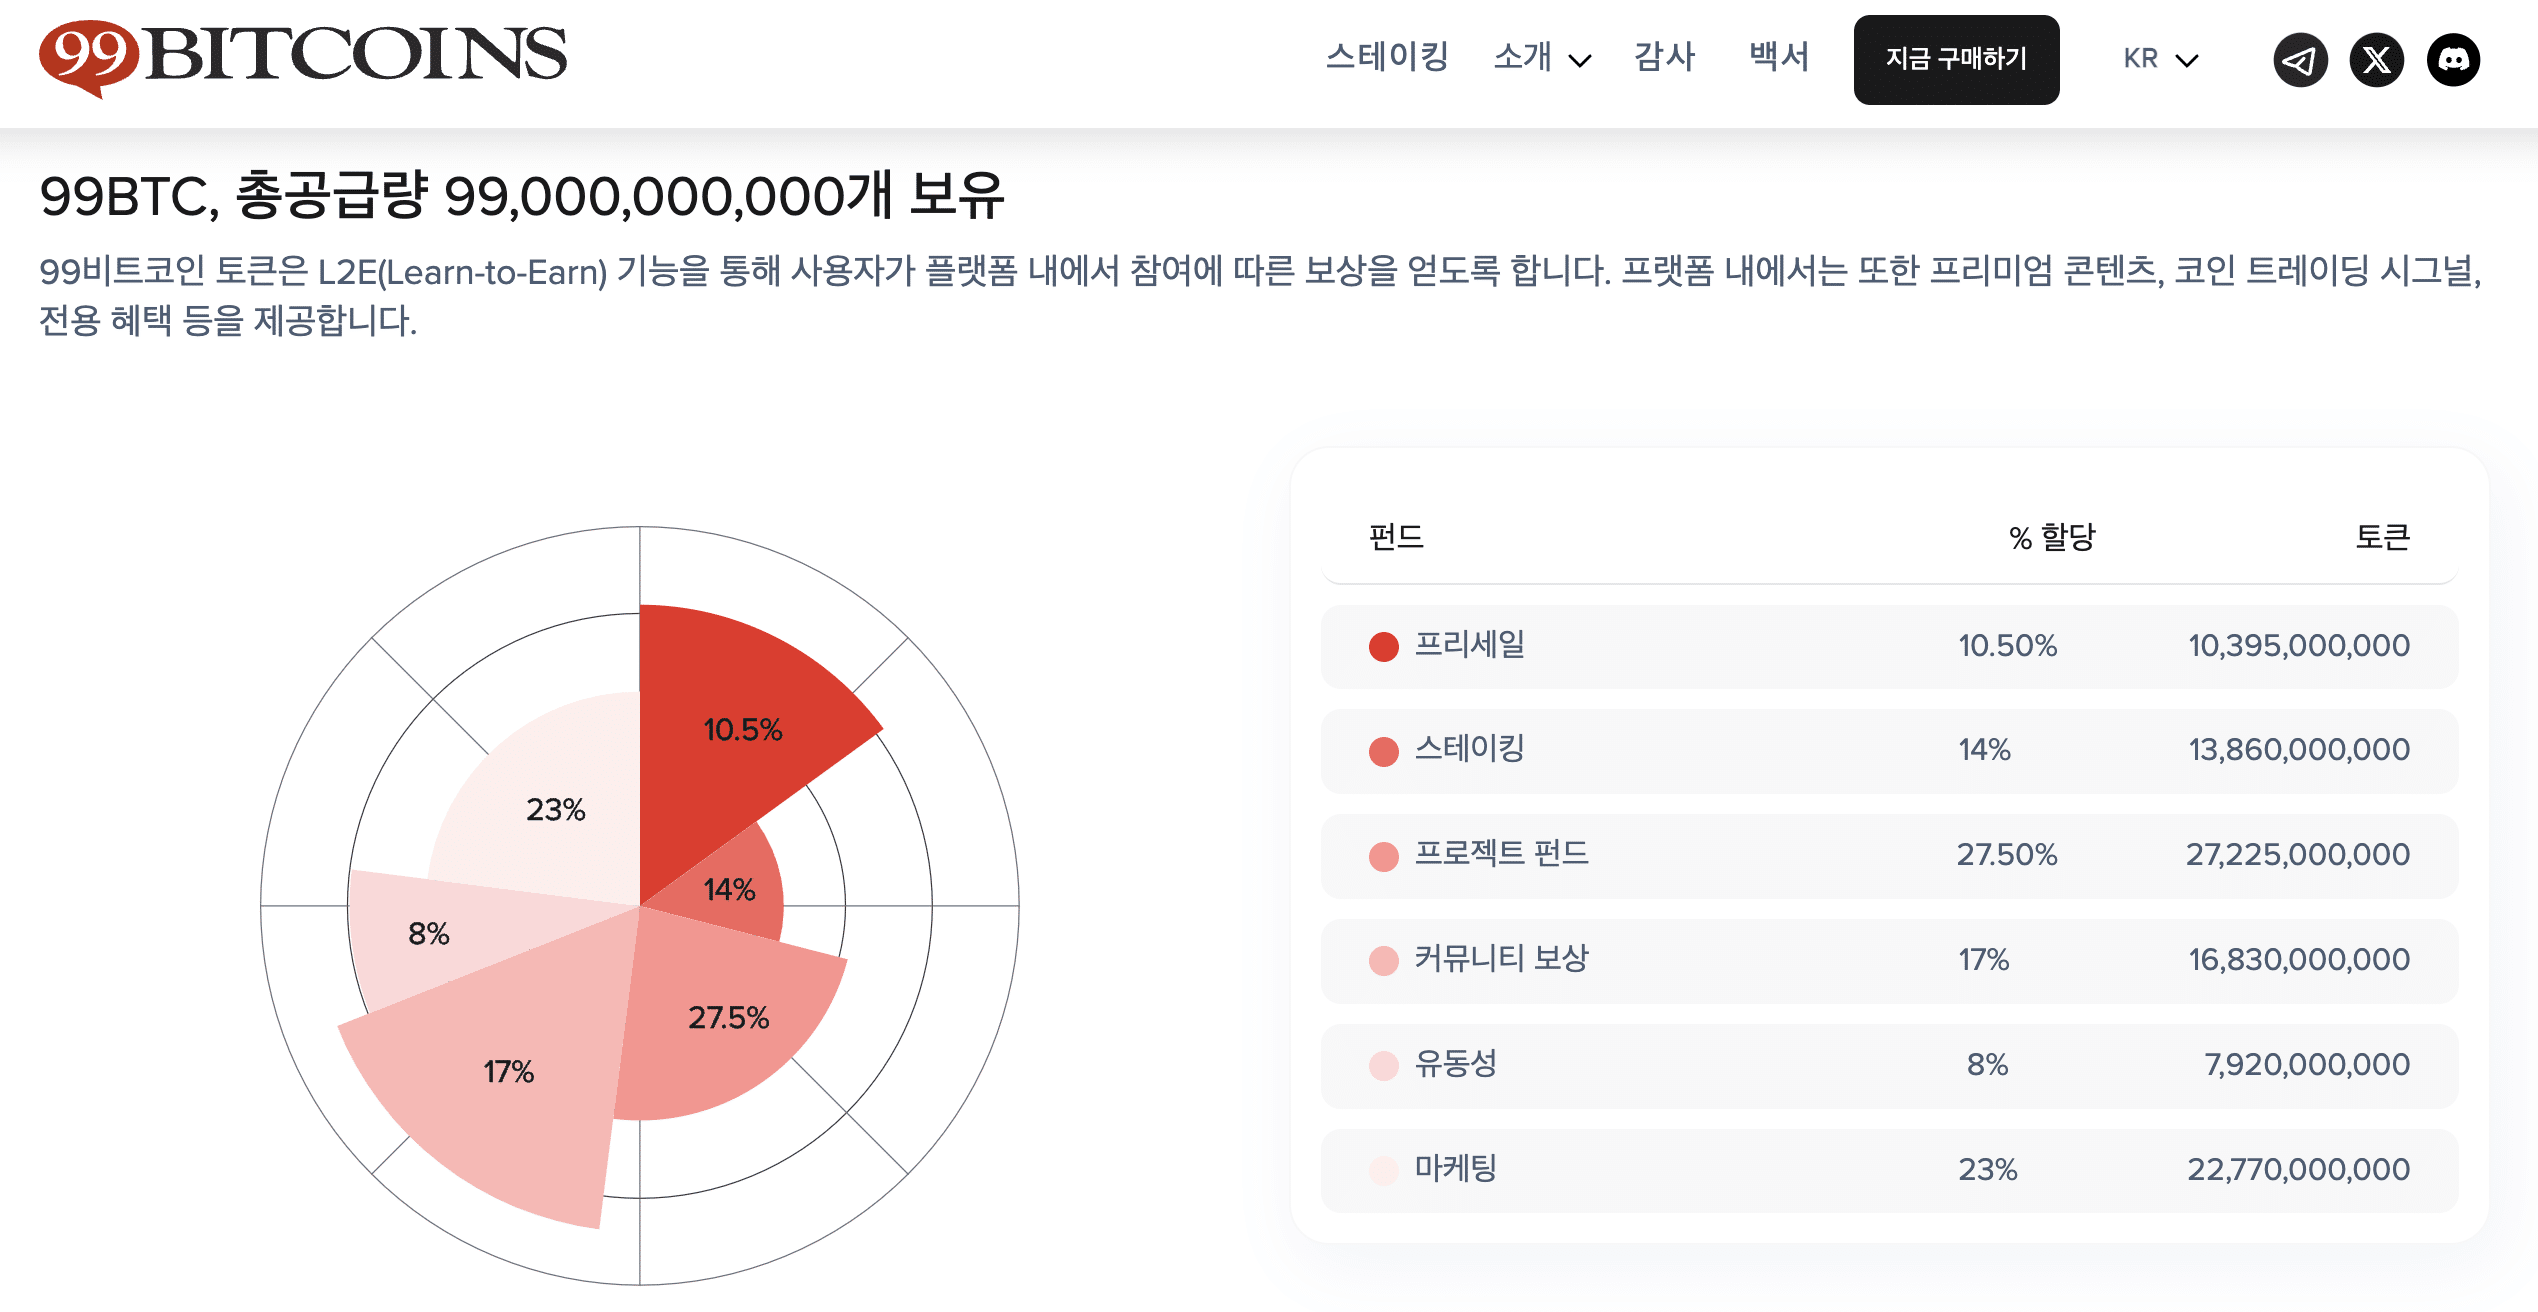Open the 감사 menu item
2538x1312 pixels.
(1664, 57)
